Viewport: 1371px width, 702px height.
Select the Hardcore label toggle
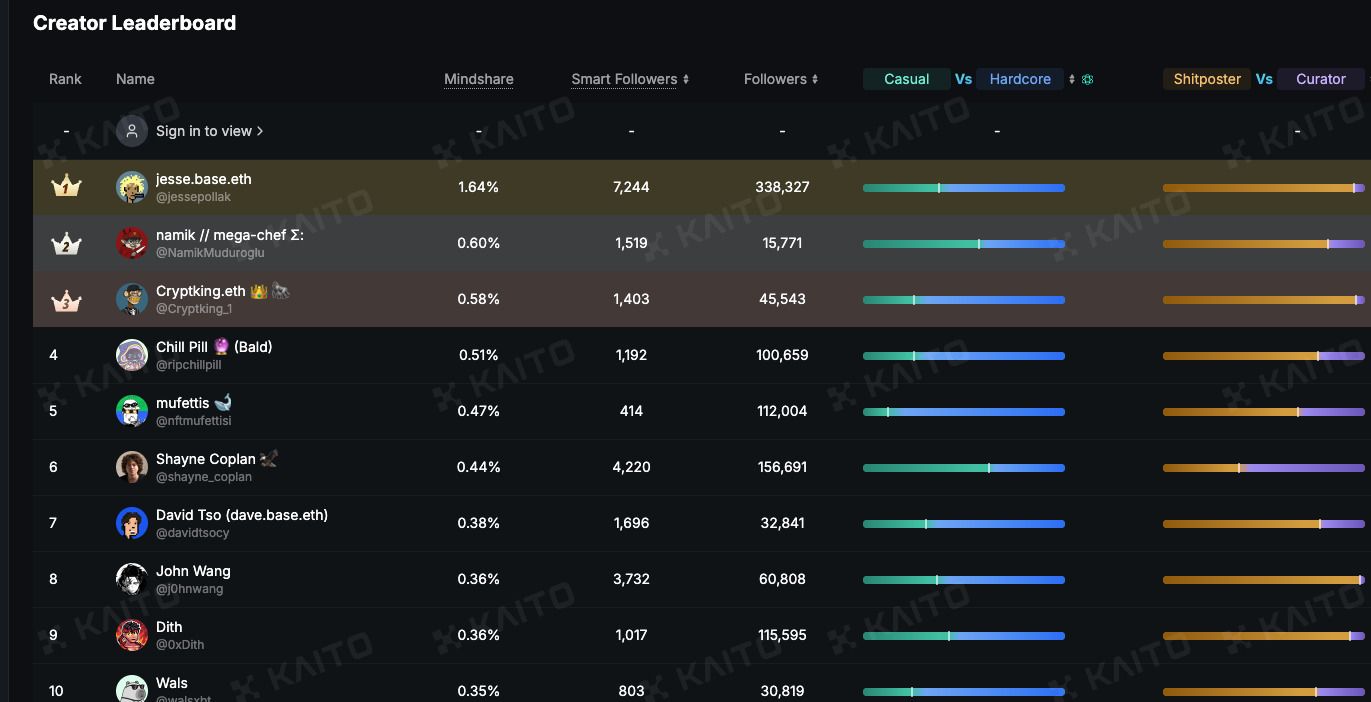(x=1020, y=79)
